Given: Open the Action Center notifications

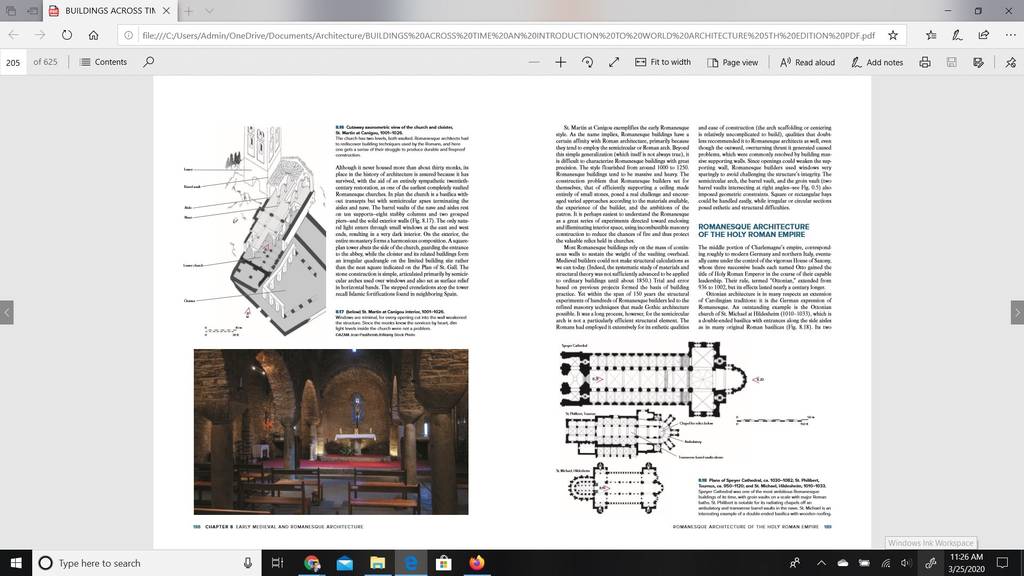Looking at the screenshot, I should point(1002,563).
